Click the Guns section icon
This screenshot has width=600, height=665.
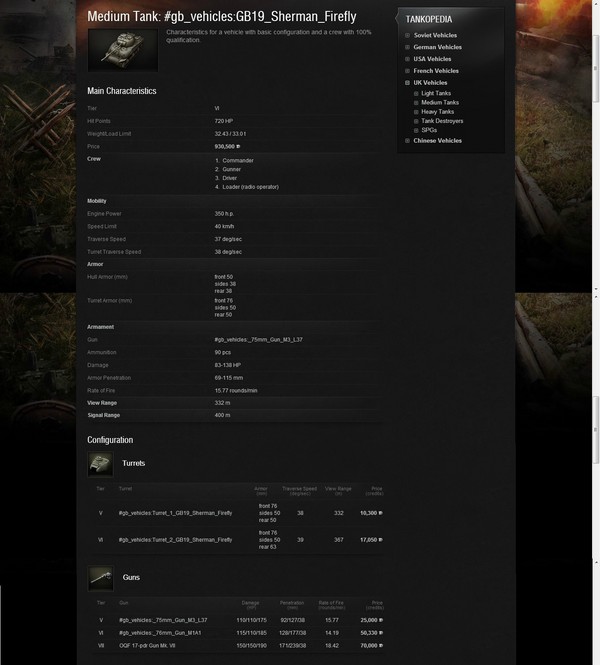[x=100, y=576]
